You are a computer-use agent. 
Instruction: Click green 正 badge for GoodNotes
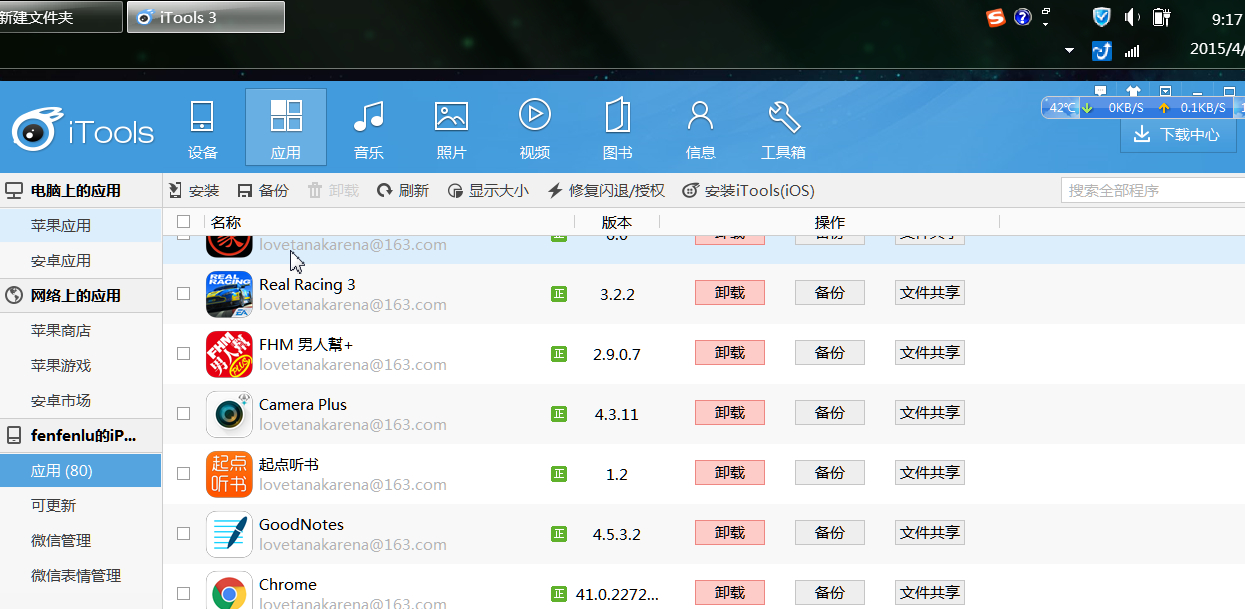click(559, 534)
